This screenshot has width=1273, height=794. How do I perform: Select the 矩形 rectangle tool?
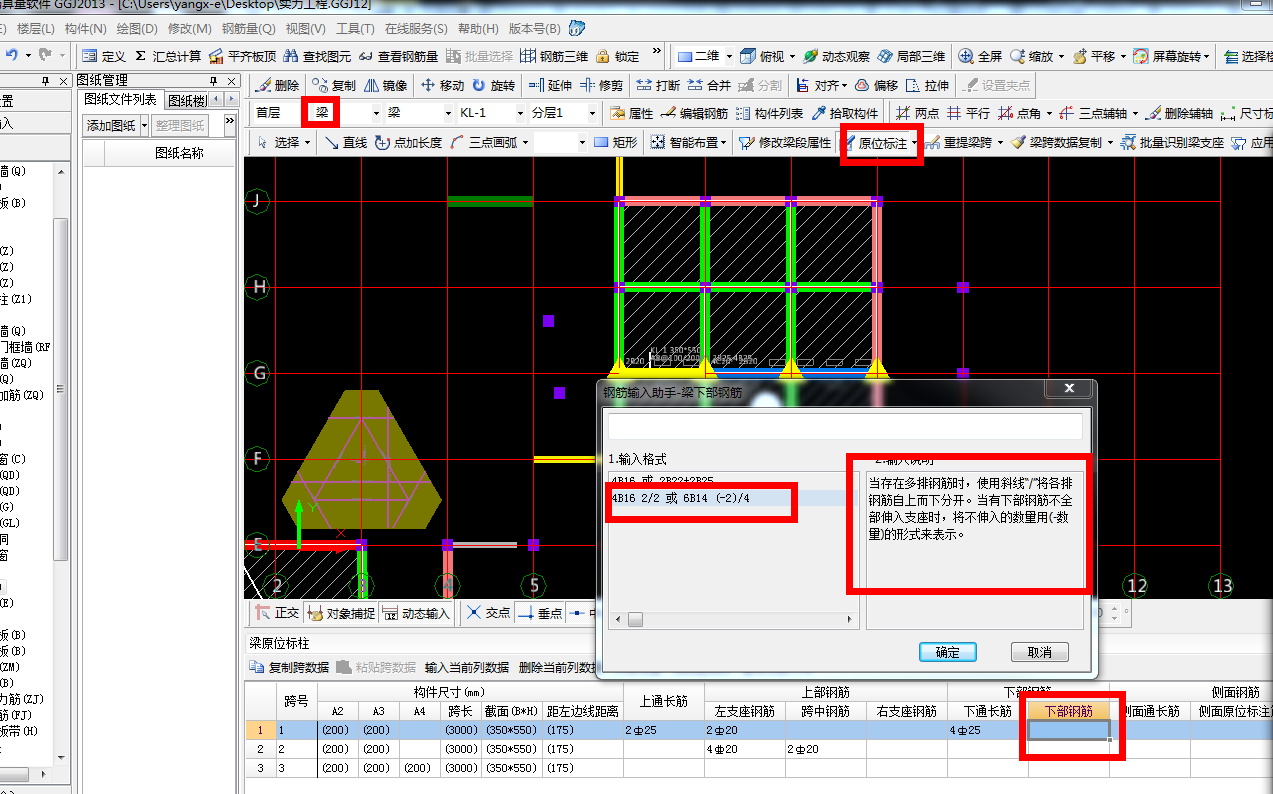pos(615,142)
